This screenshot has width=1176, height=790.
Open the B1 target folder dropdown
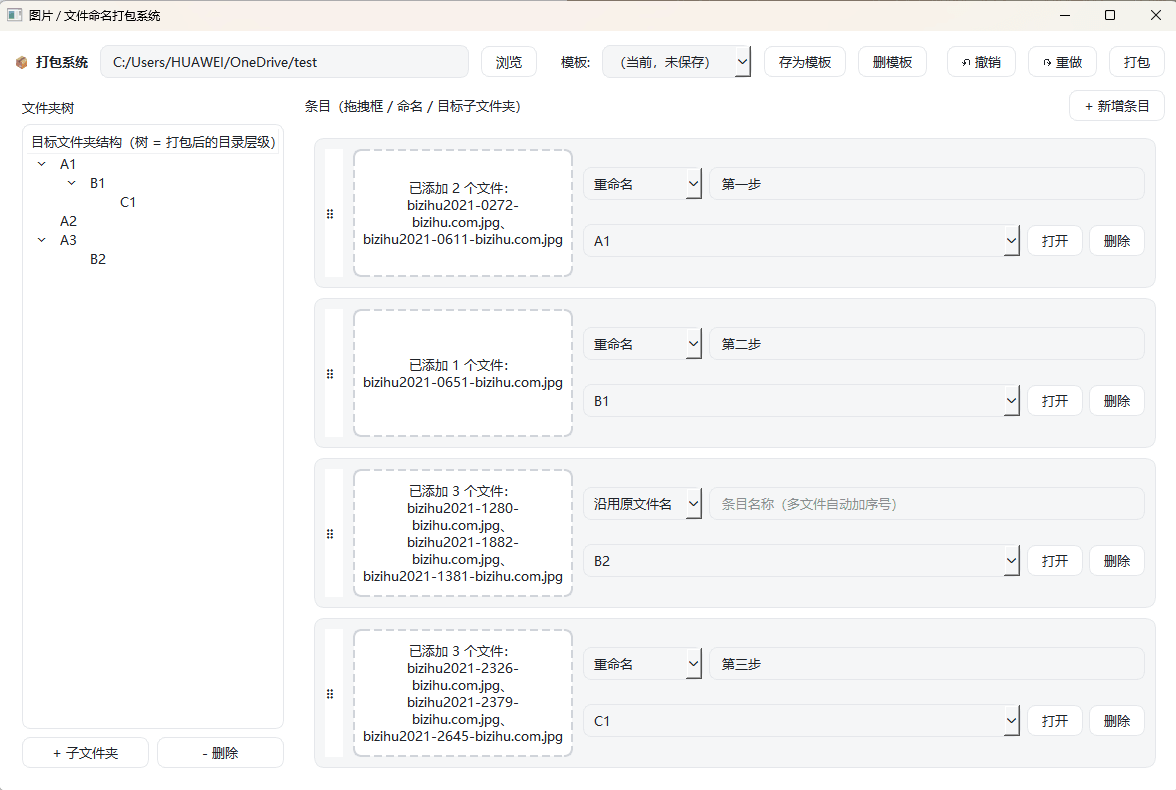pyautogui.click(x=801, y=401)
